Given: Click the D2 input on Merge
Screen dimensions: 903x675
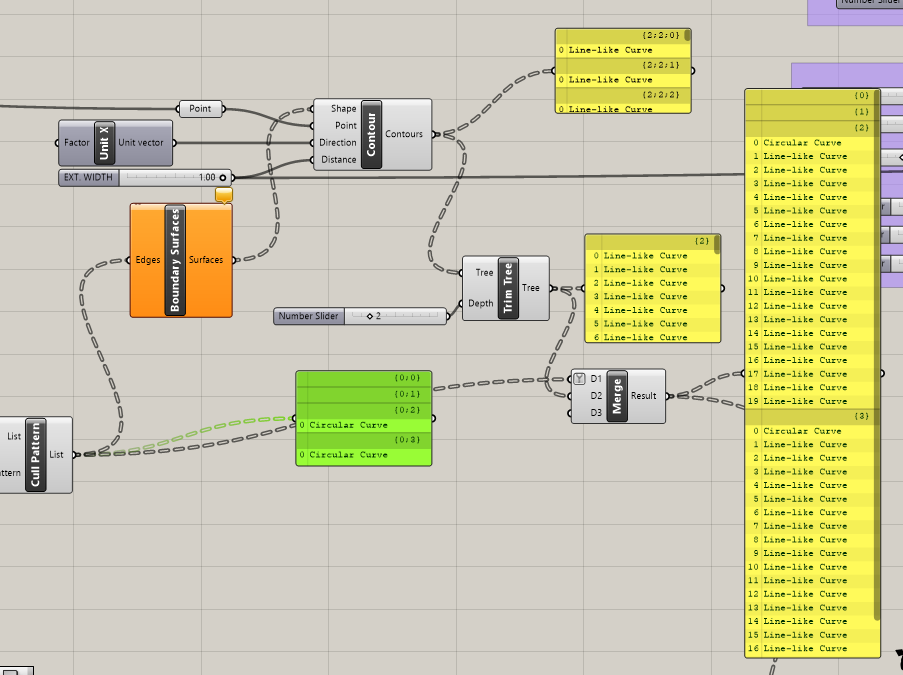Looking at the screenshot, I should click(x=596, y=396).
